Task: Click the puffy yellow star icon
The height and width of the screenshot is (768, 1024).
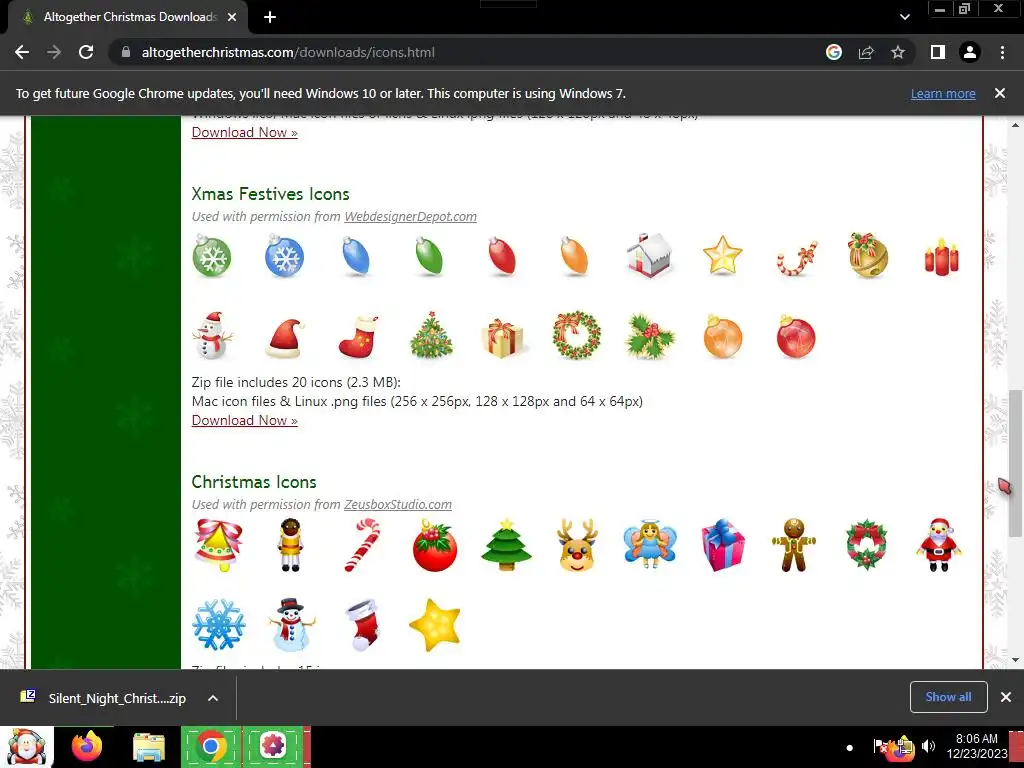Action: (435, 625)
